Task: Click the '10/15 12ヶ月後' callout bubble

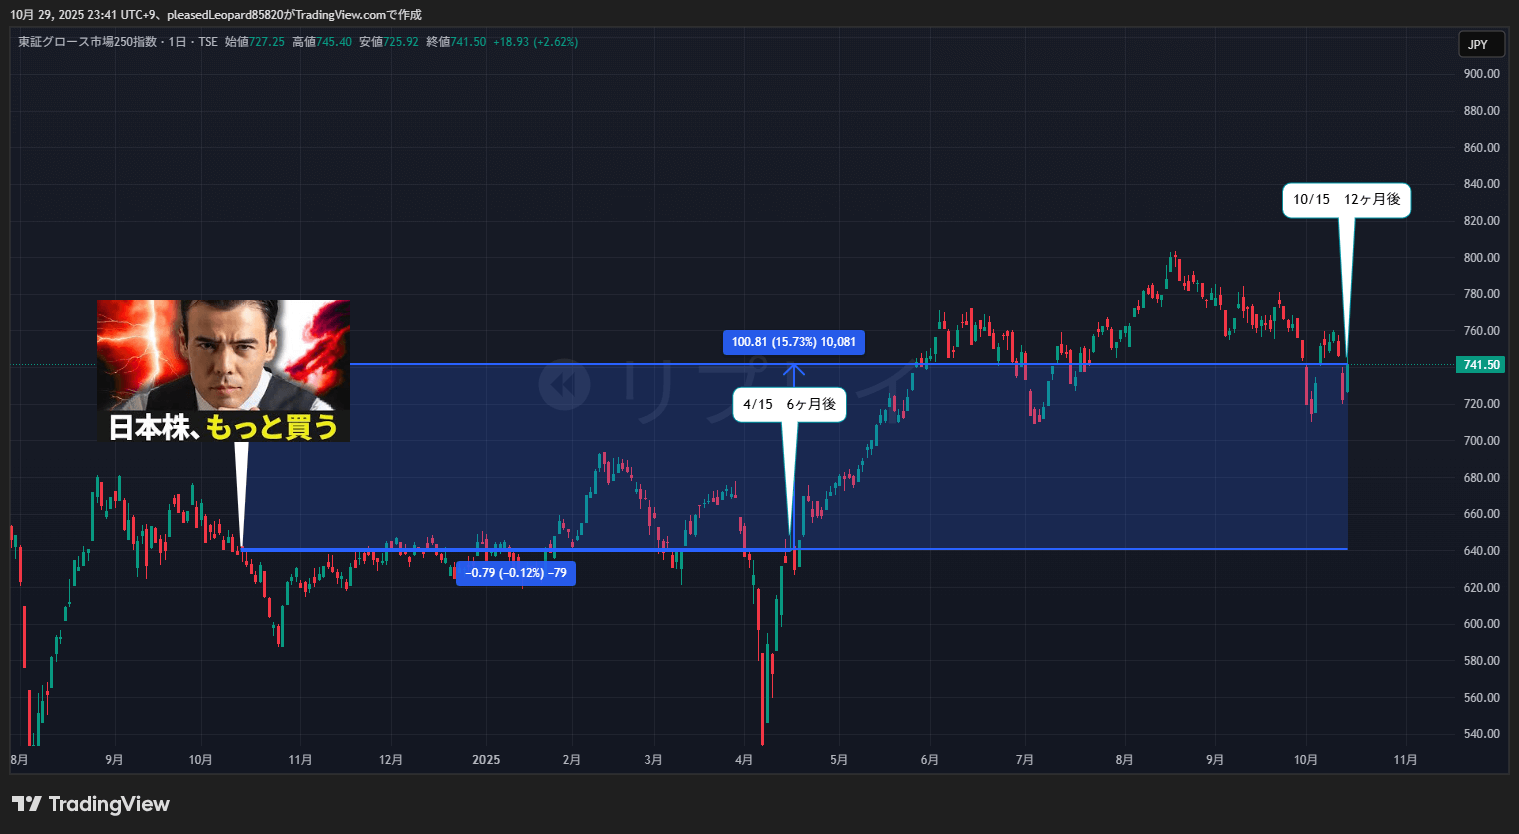Action: click(x=1346, y=200)
